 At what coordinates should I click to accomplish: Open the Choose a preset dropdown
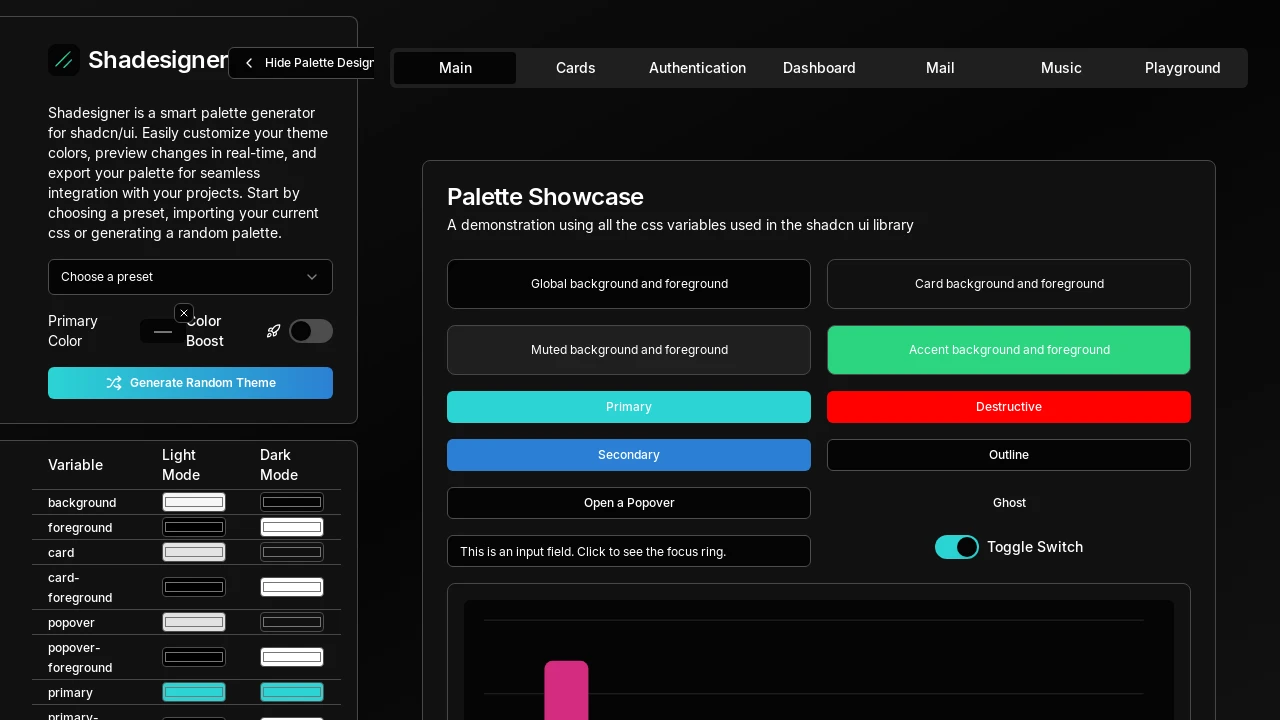pyautogui.click(x=190, y=277)
